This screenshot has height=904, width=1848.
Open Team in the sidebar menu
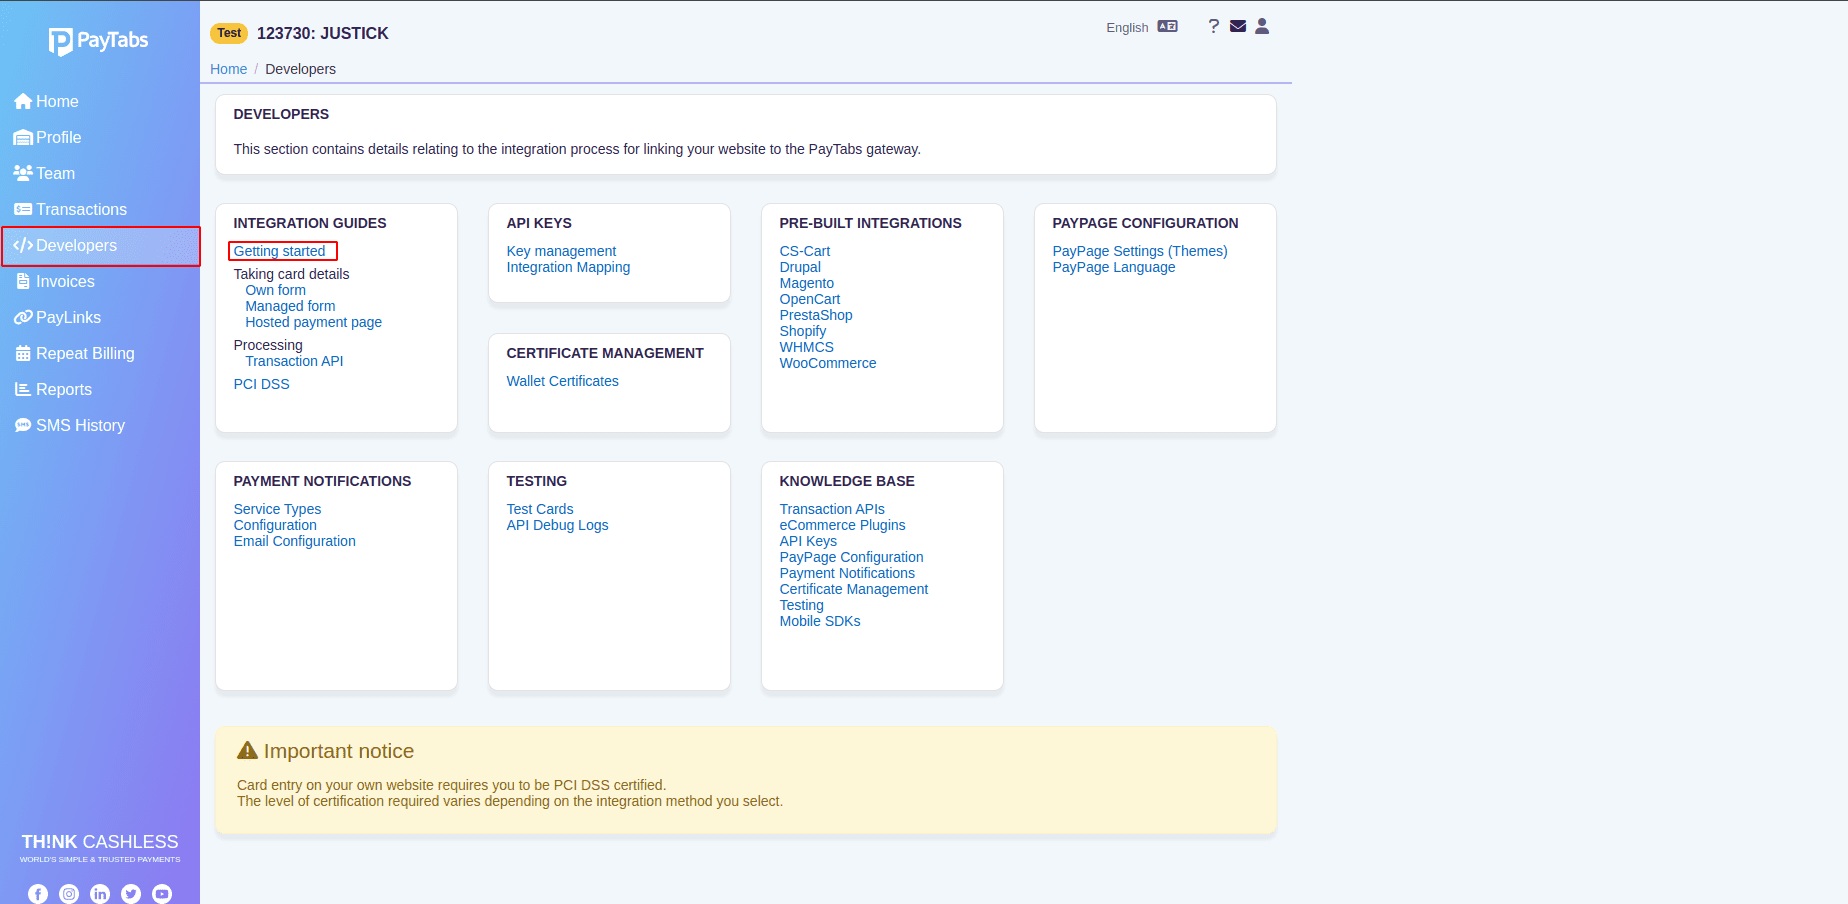[x=56, y=174]
